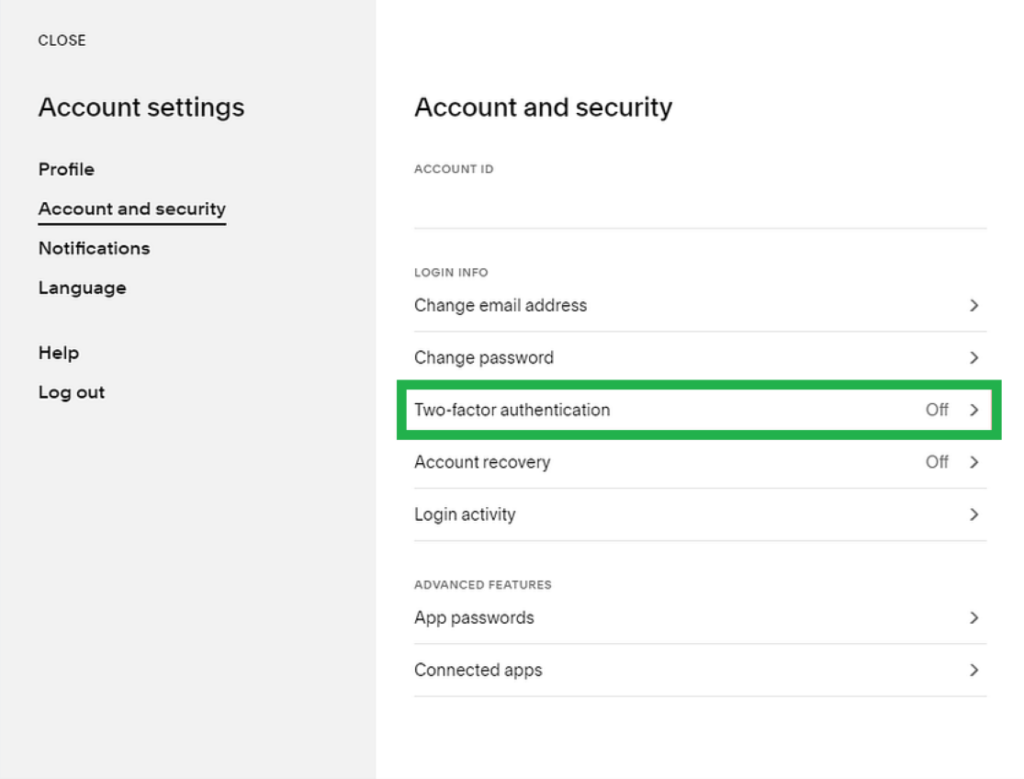
Task: Click chevron arrow beside Change password
Action: [x=974, y=358]
